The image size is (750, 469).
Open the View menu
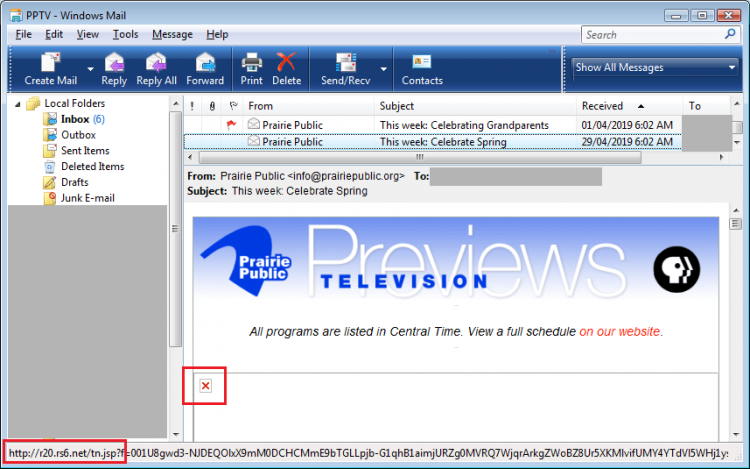coord(88,34)
